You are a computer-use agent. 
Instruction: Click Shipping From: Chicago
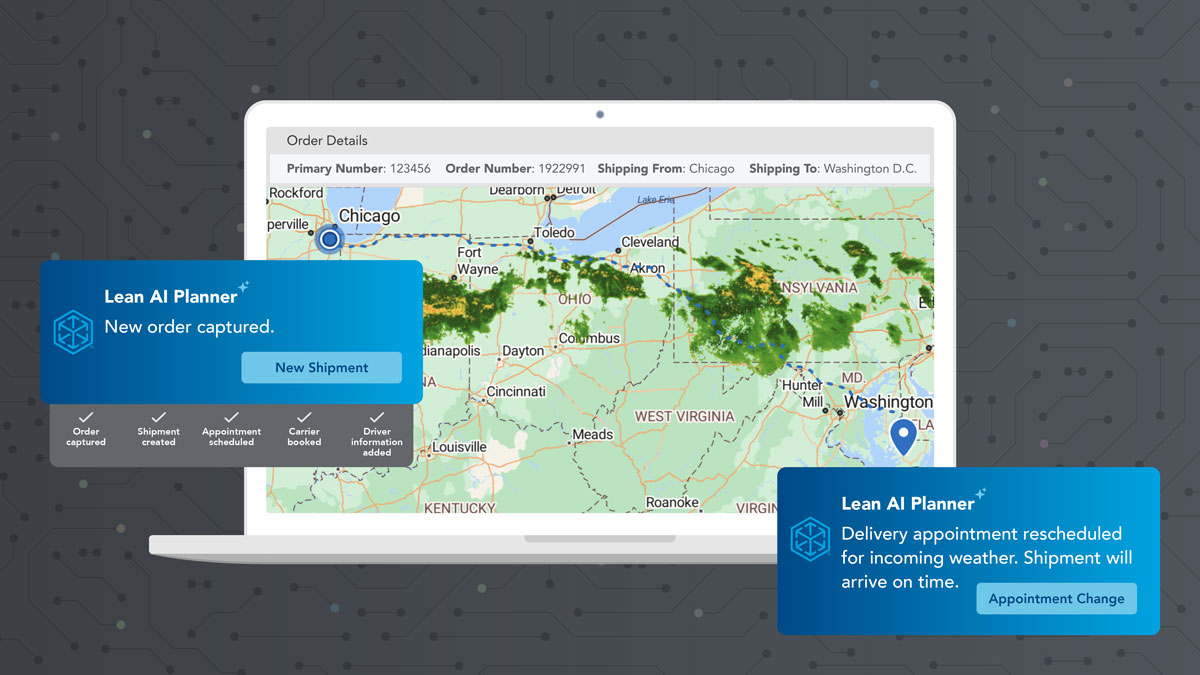pyautogui.click(x=666, y=168)
